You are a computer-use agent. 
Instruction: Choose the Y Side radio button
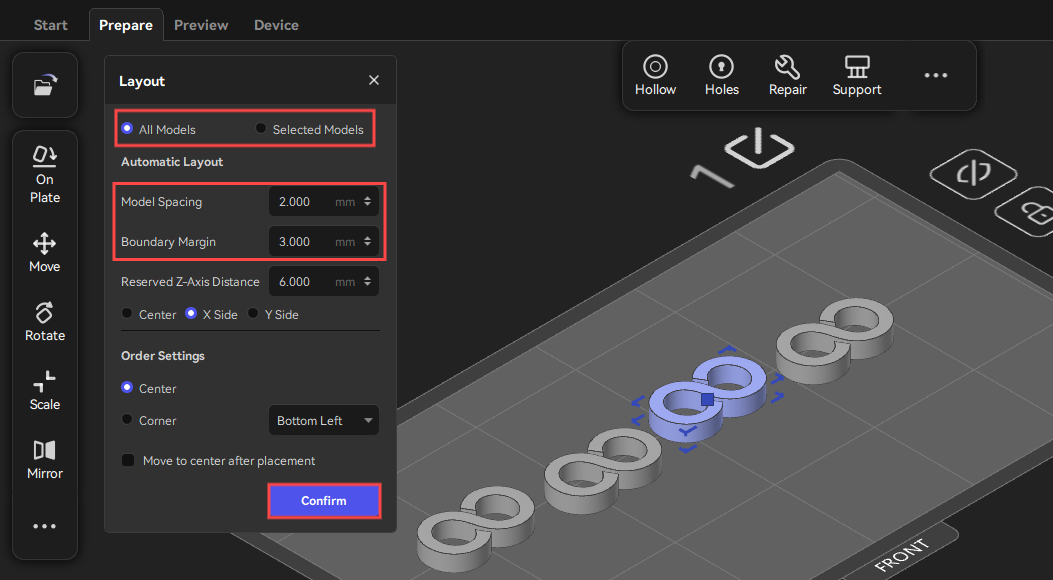pos(254,314)
